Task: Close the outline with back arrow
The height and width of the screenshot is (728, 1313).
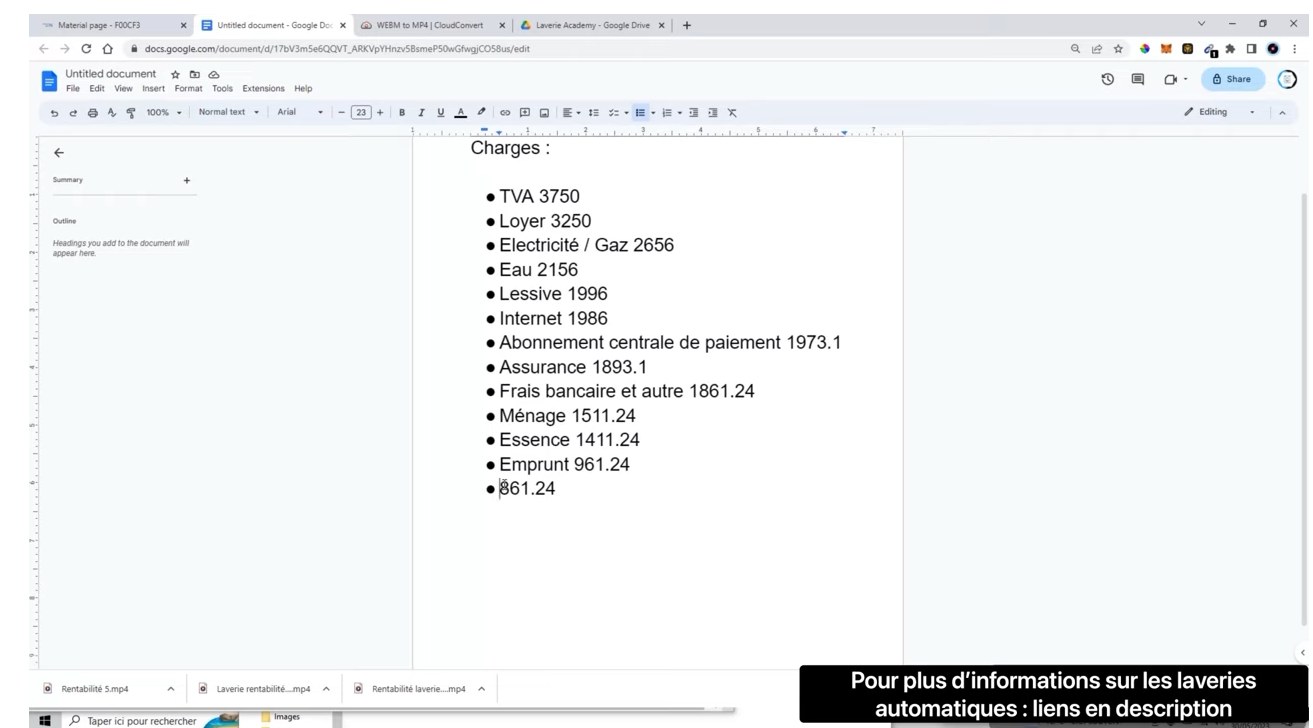Action: (59, 153)
